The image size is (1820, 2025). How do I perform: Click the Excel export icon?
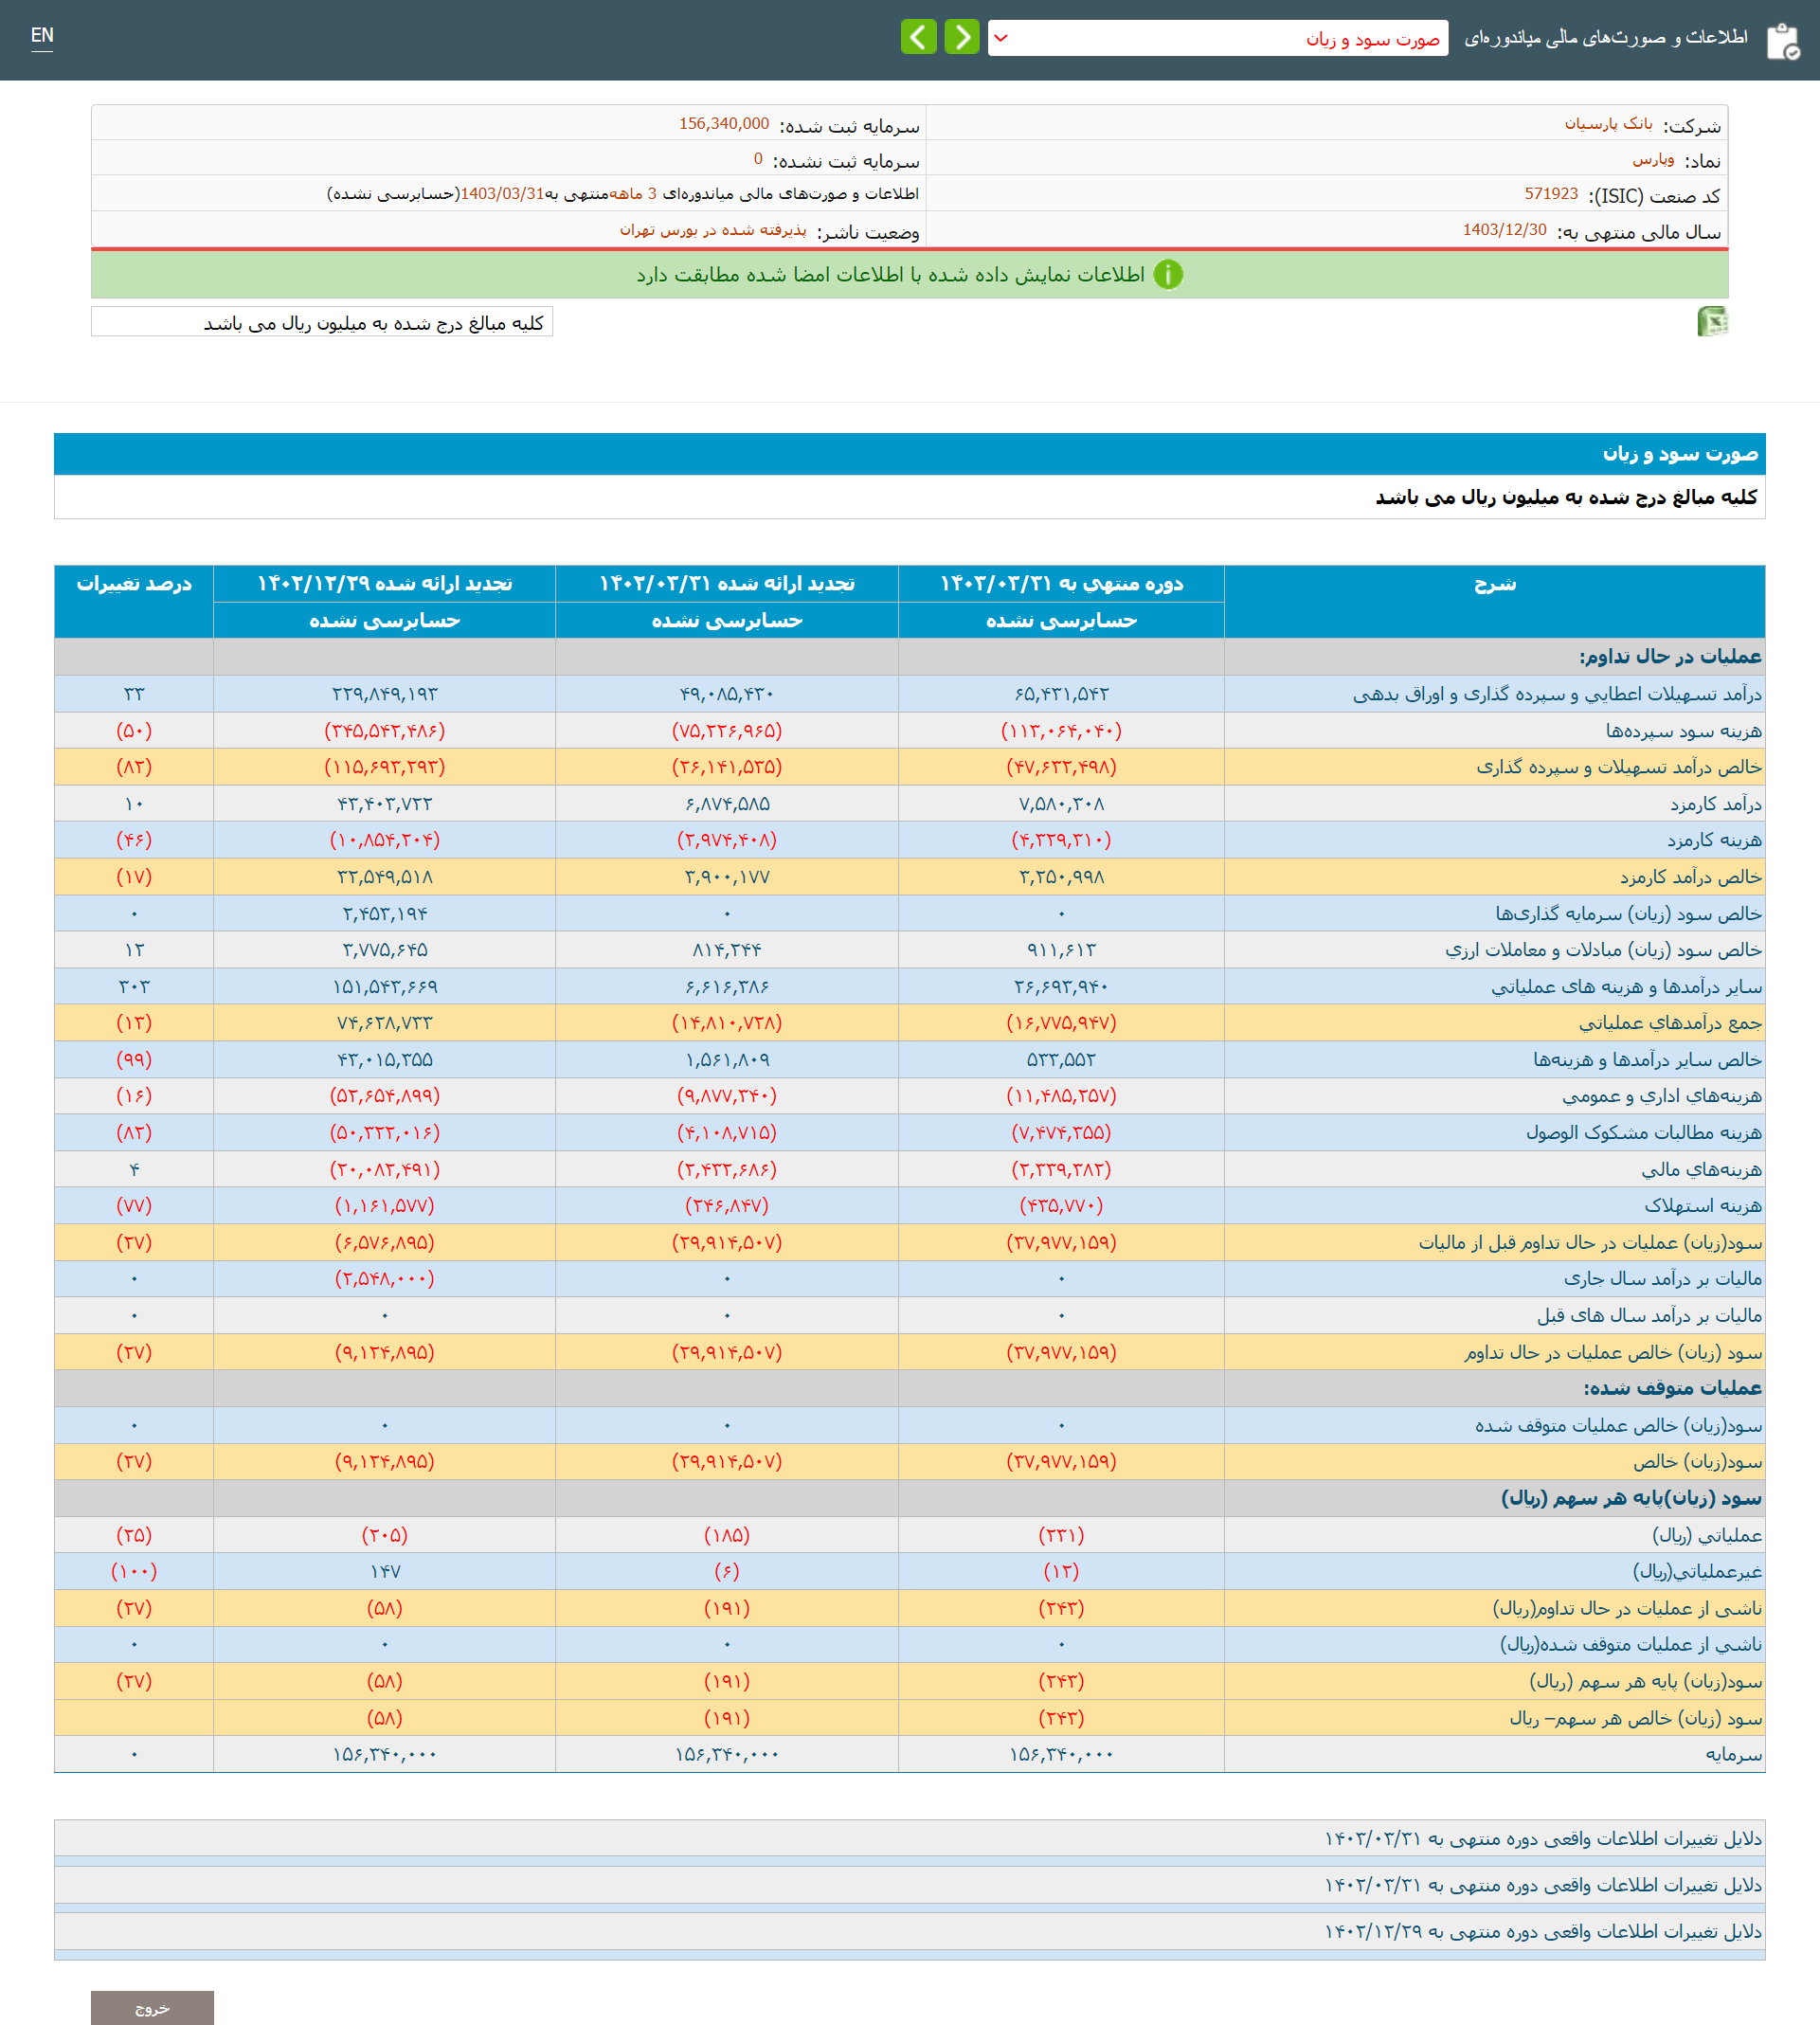click(x=1712, y=321)
